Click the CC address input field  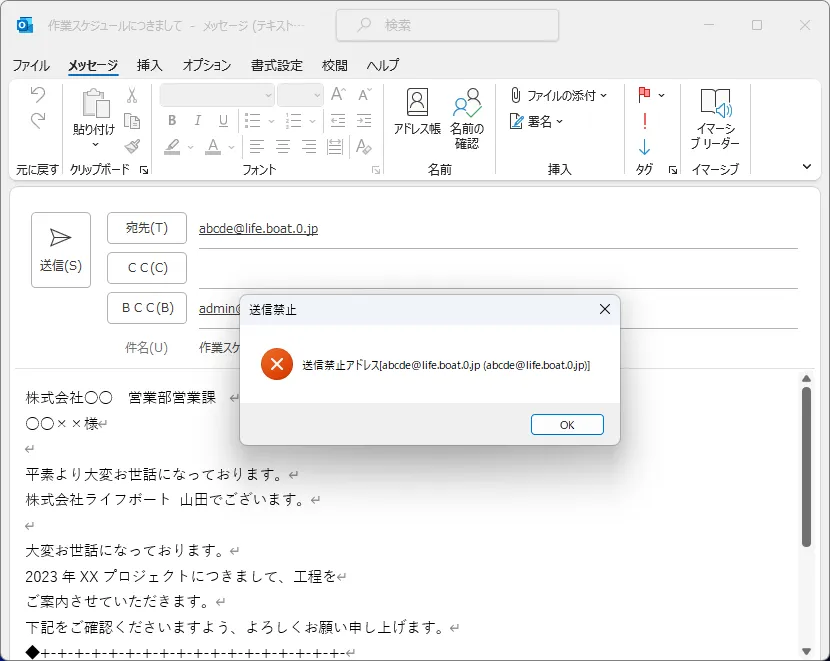click(498, 268)
